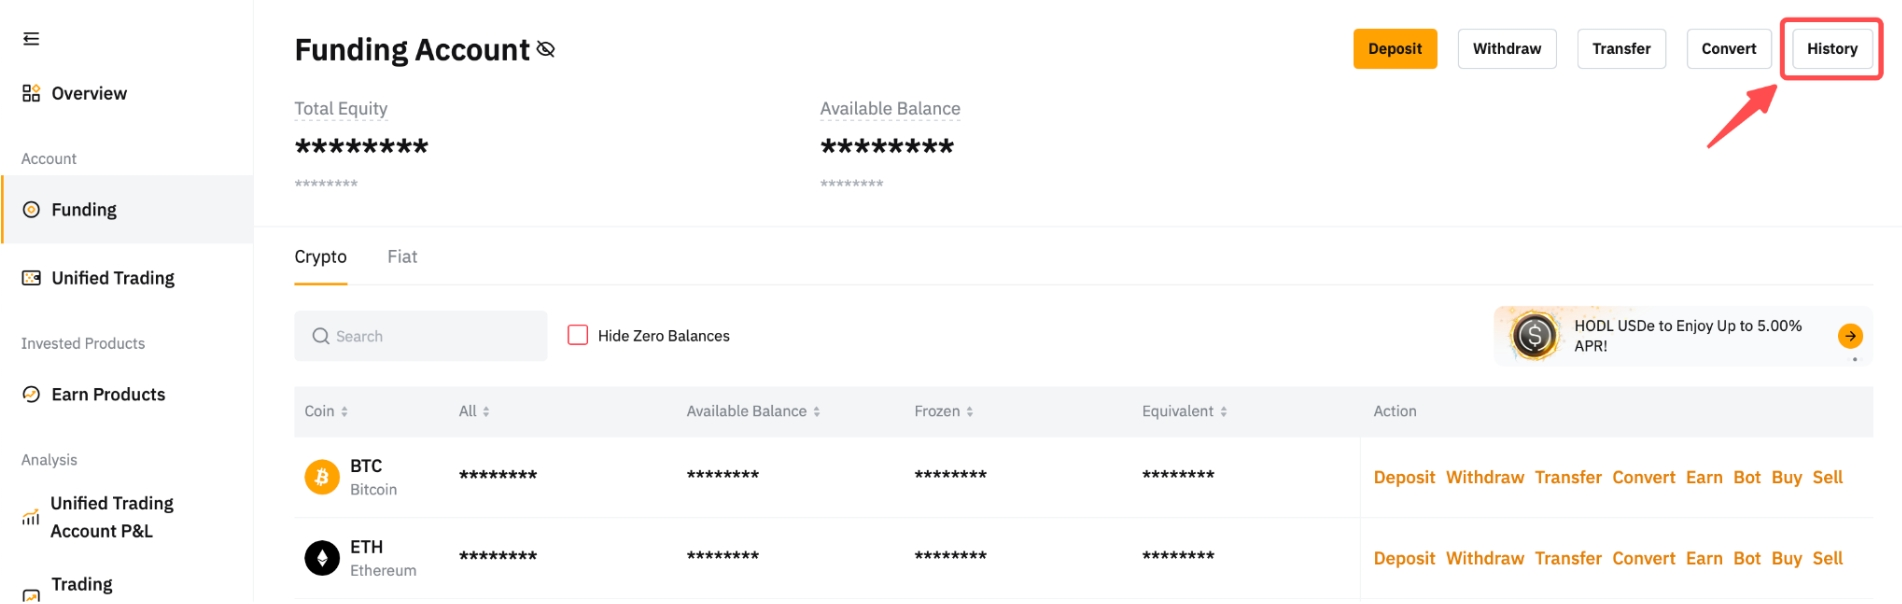Open the History button
The height and width of the screenshot is (604, 1902).
(1831, 49)
